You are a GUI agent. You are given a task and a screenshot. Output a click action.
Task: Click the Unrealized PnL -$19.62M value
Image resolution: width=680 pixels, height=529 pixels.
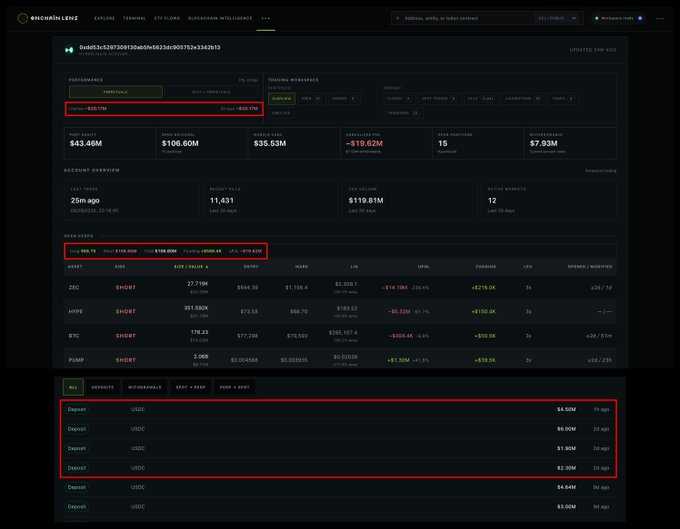[x=364, y=144]
